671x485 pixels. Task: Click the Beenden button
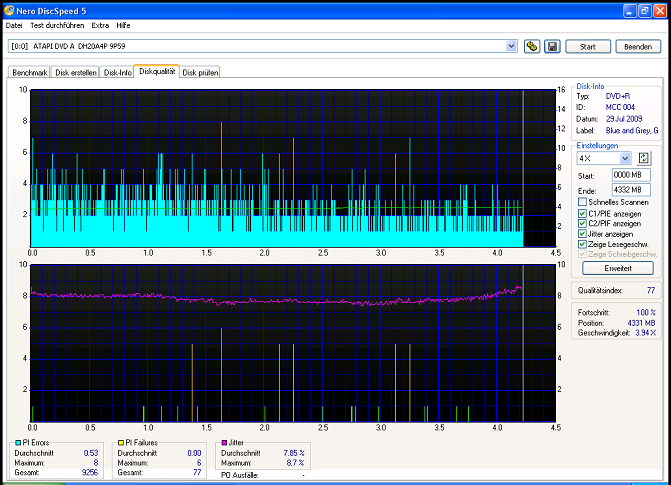coord(638,47)
